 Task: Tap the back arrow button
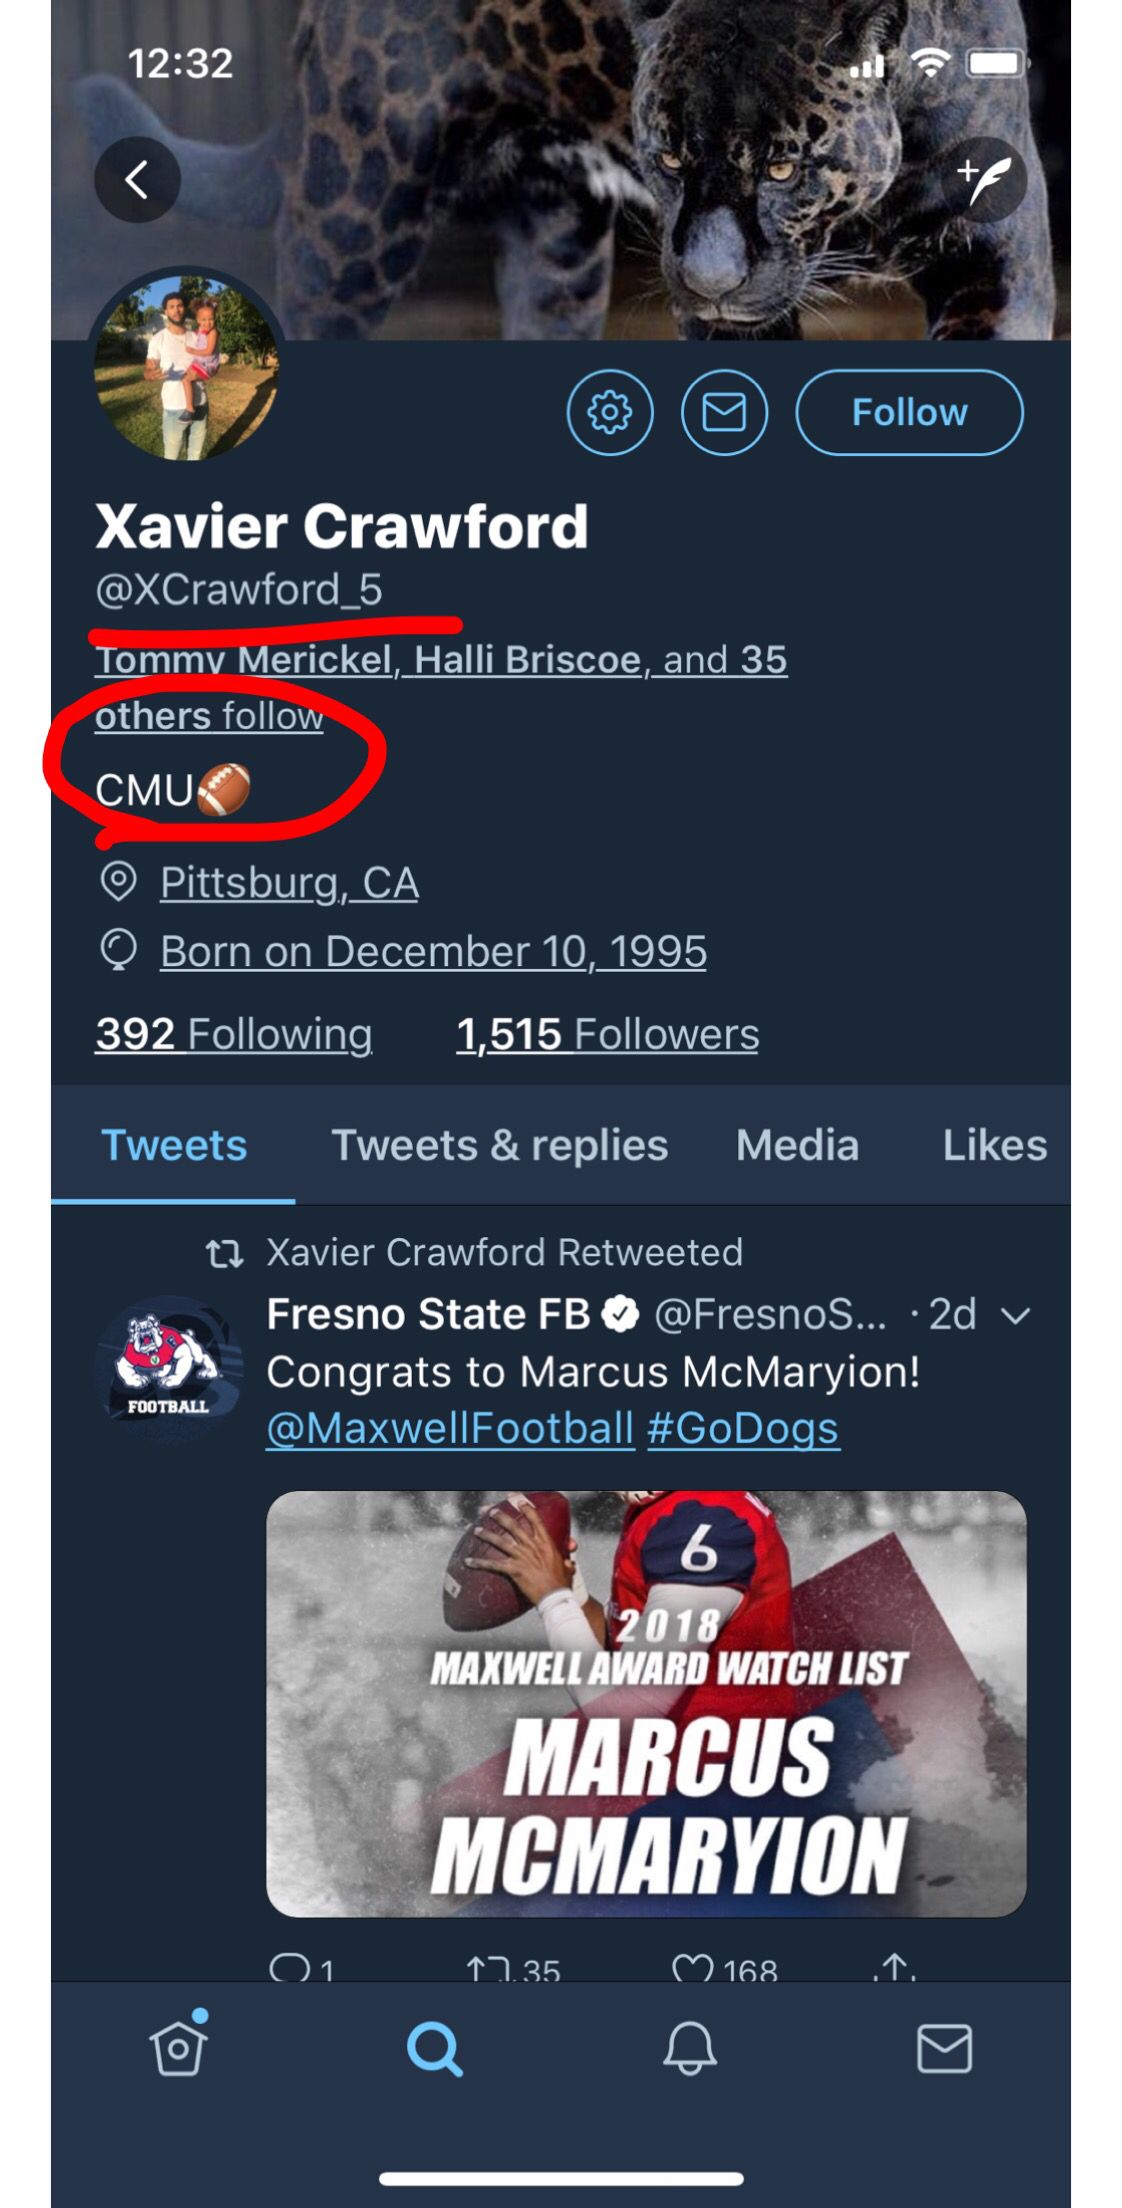point(137,180)
